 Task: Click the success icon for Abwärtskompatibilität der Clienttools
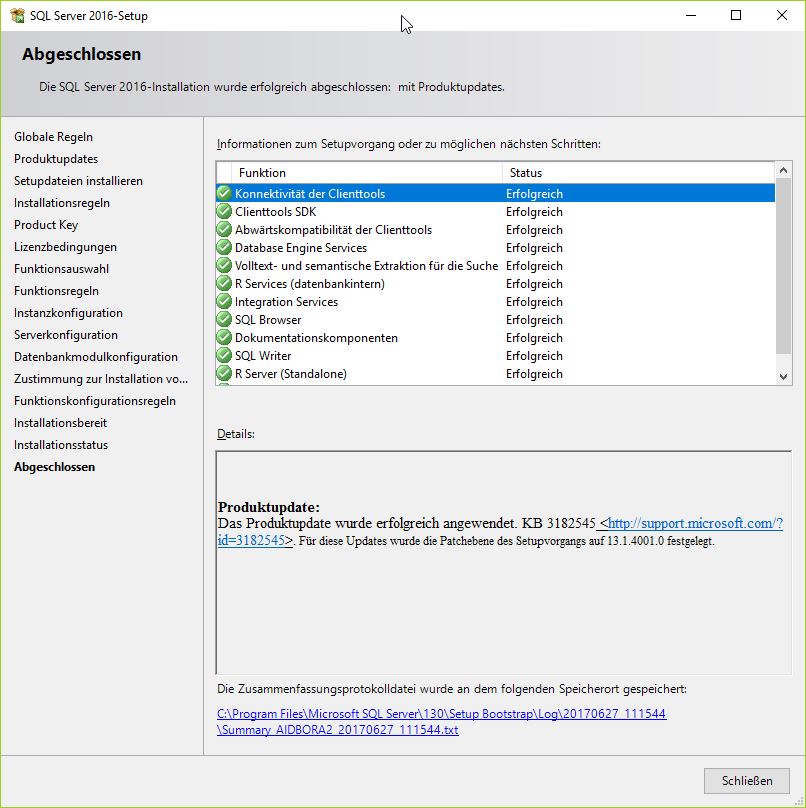click(x=224, y=229)
